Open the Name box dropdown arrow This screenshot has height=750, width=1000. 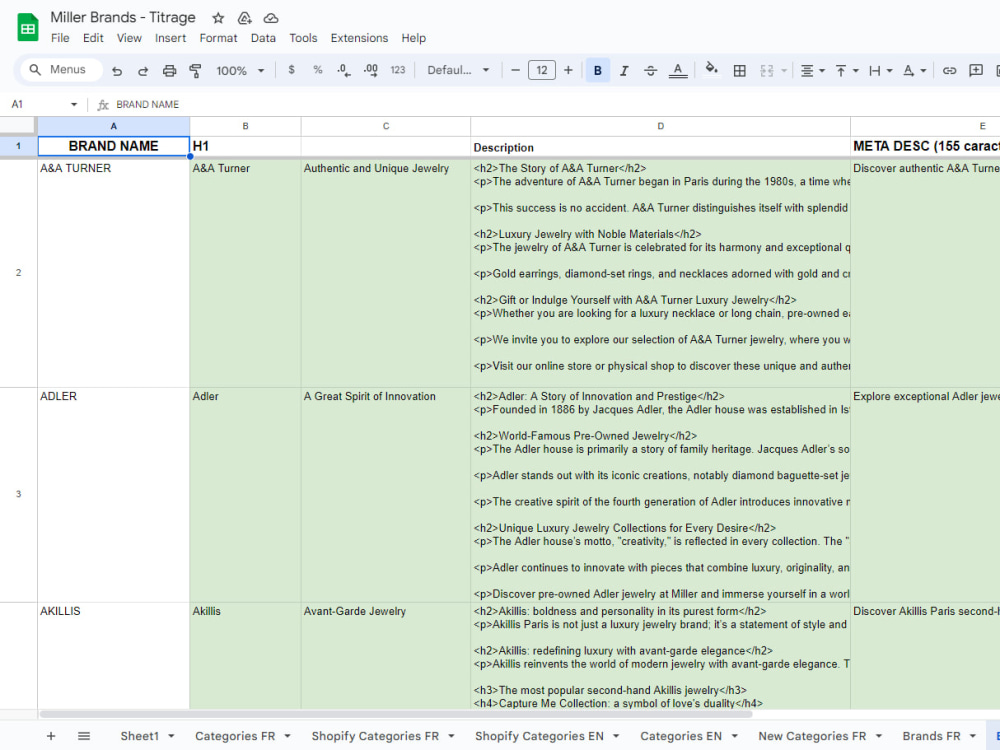pyautogui.click(x=74, y=104)
